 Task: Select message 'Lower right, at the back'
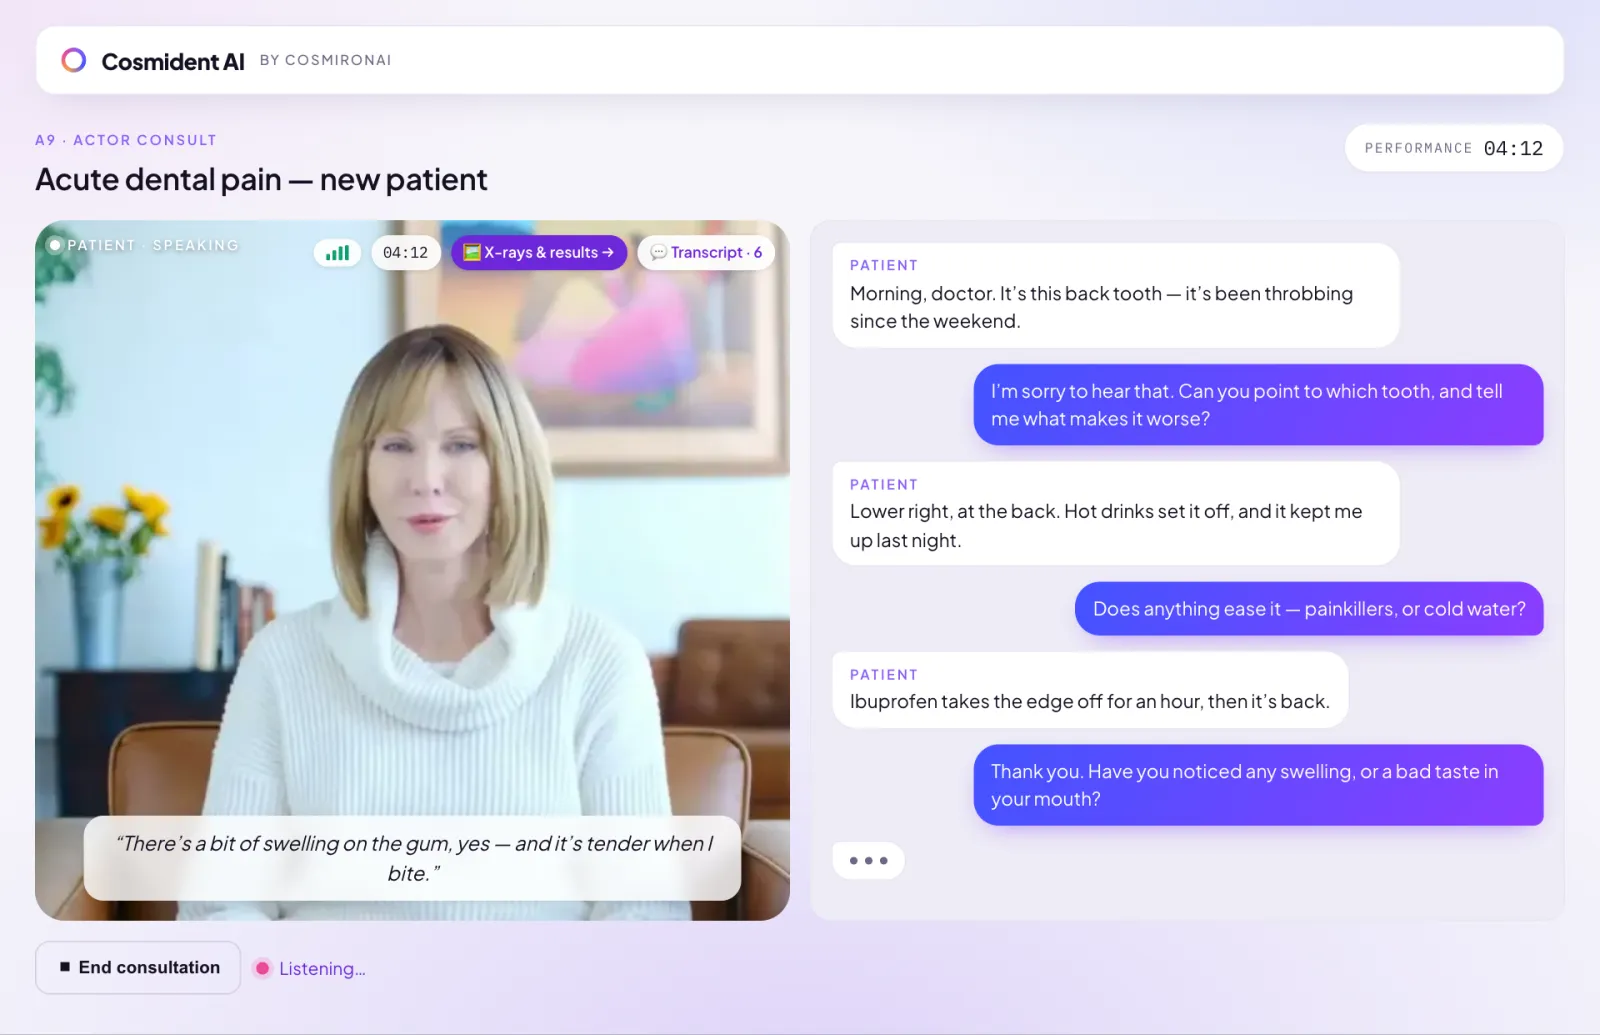(x=1115, y=513)
